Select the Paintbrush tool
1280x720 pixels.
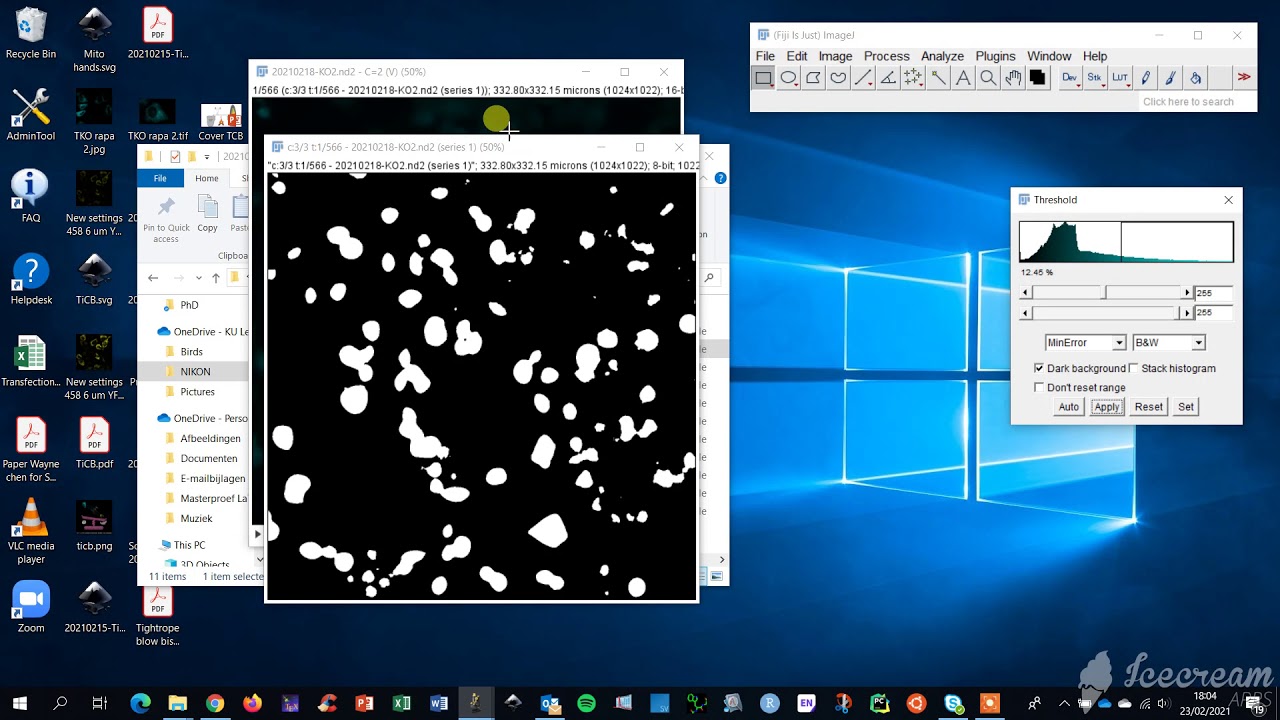[x=1171, y=78]
